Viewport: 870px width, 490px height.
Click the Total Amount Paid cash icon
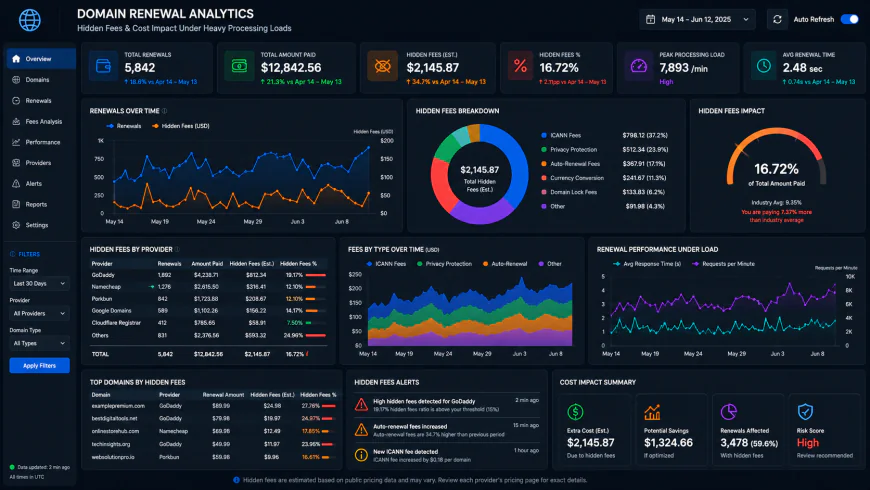pyautogui.click(x=239, y=66)
